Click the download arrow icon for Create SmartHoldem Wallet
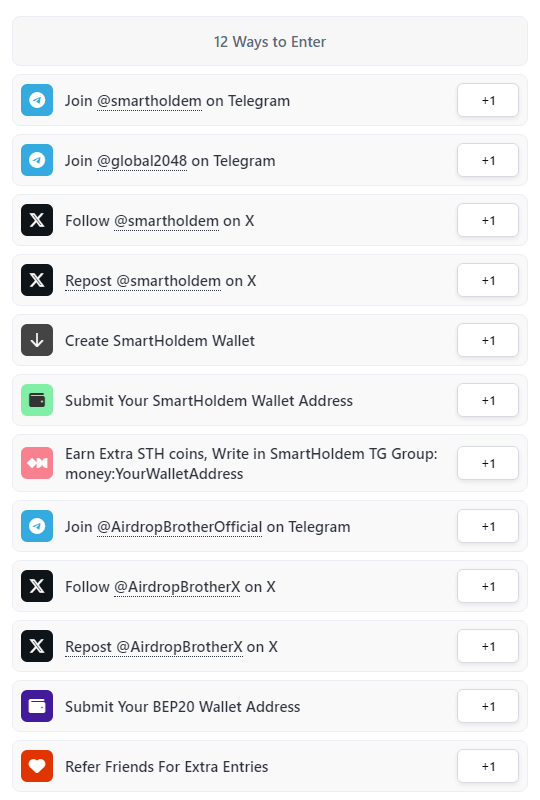This screenshot has width=540, height=800. click(x=37, y=340)
